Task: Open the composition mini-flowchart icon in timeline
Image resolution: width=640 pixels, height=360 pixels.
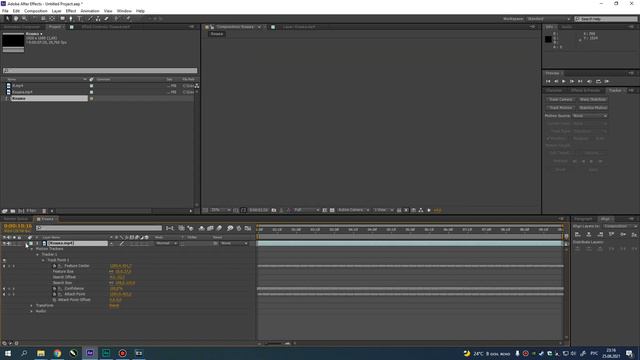Action: pyautogui.click(x=170, y=228)
